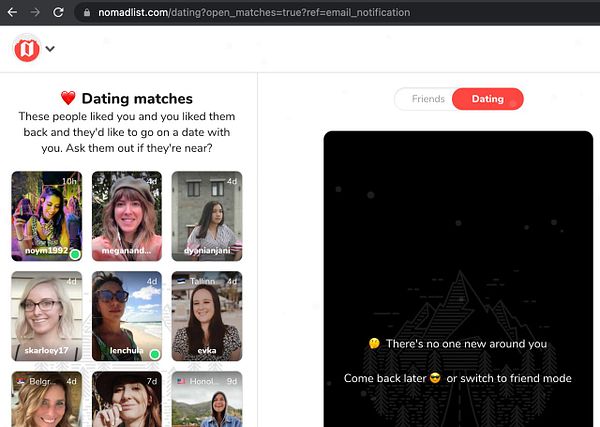
Task: Go forward using browser forward arrow
Action: click(35, 12)
